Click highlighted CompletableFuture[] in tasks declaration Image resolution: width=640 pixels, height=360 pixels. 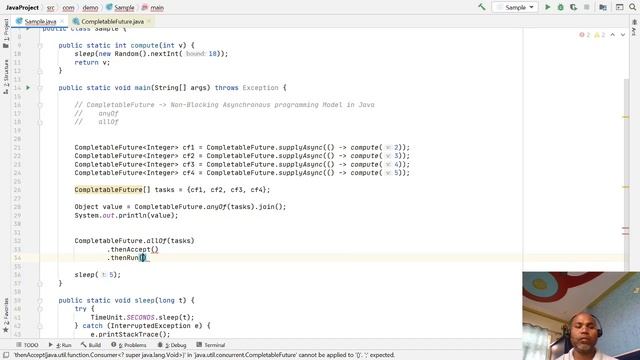point(112,189)
